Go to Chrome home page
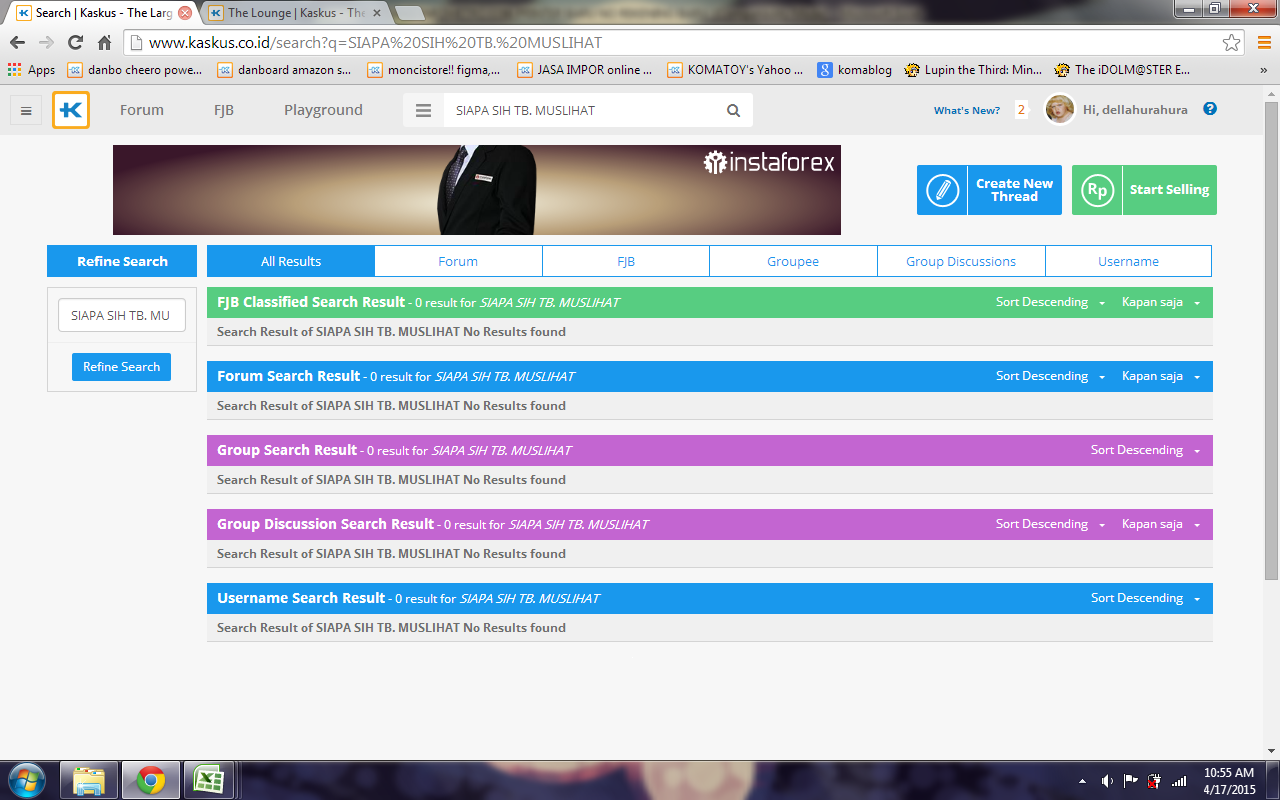 (104, 43)
